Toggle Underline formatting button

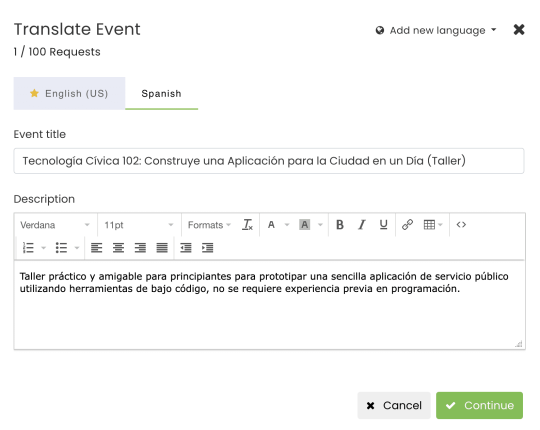(383, 225)
